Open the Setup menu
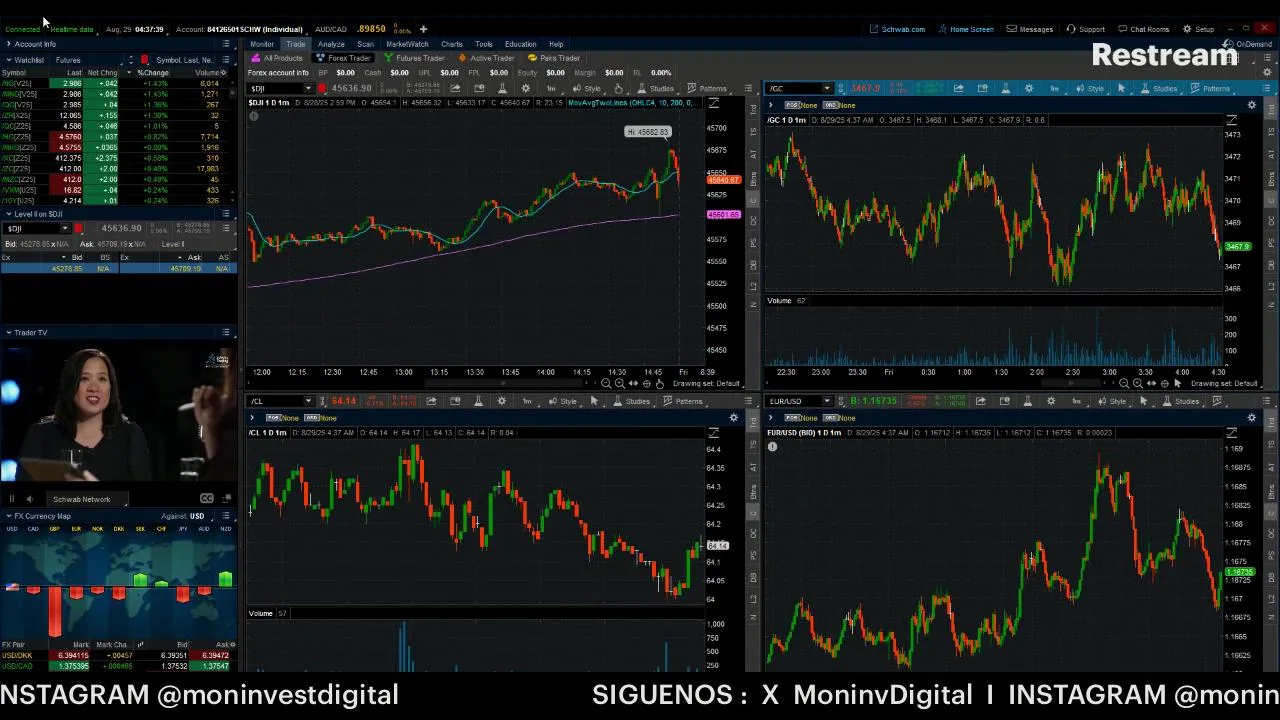 coord(1198,29)
